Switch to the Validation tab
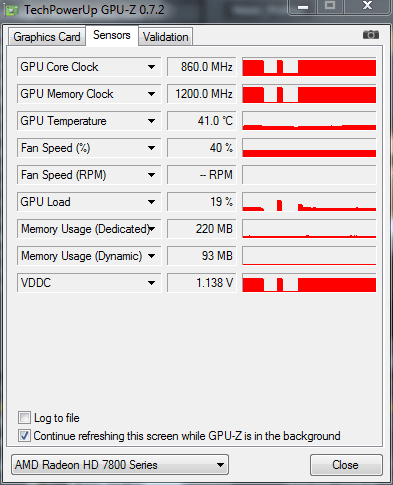This screenshot has height=485, width=393. point(166,37)
